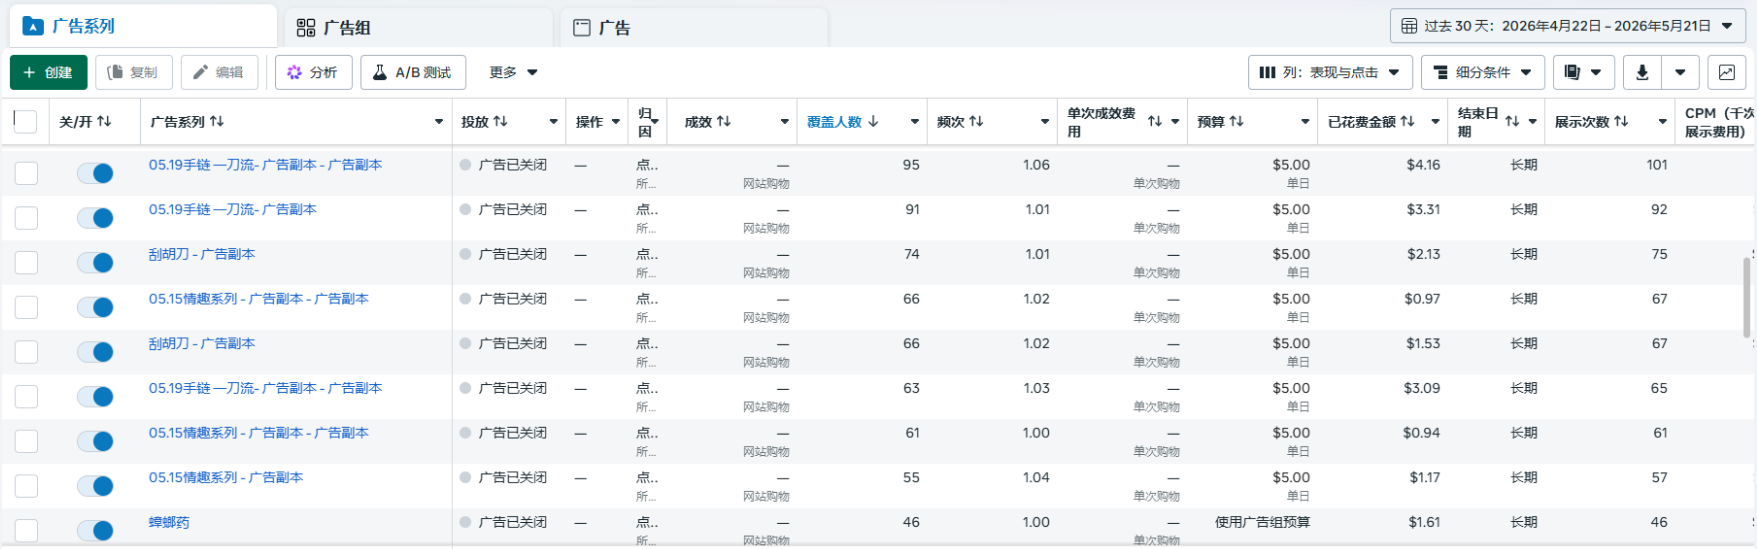
Task: Open the 广告系列 column header dropdown arrow
Action: tap(438, 122)
